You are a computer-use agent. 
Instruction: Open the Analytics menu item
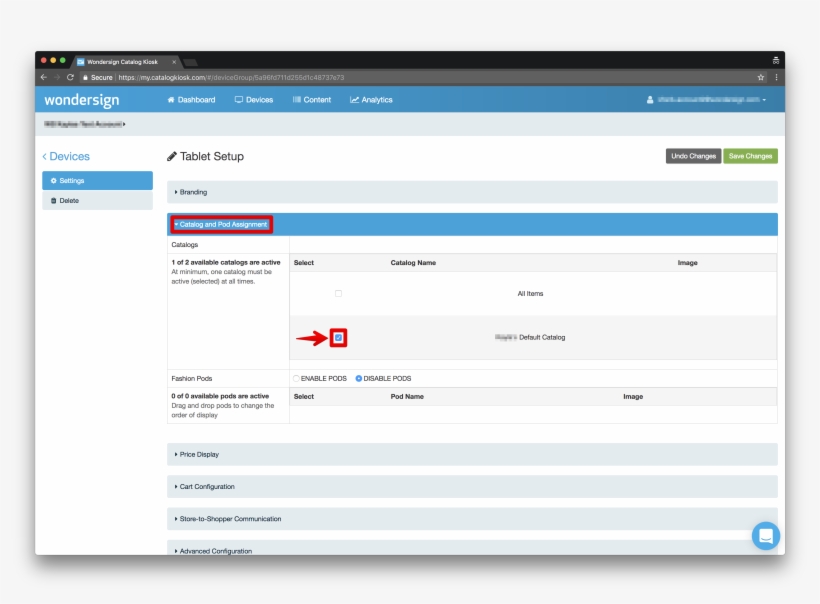point(371,100)
